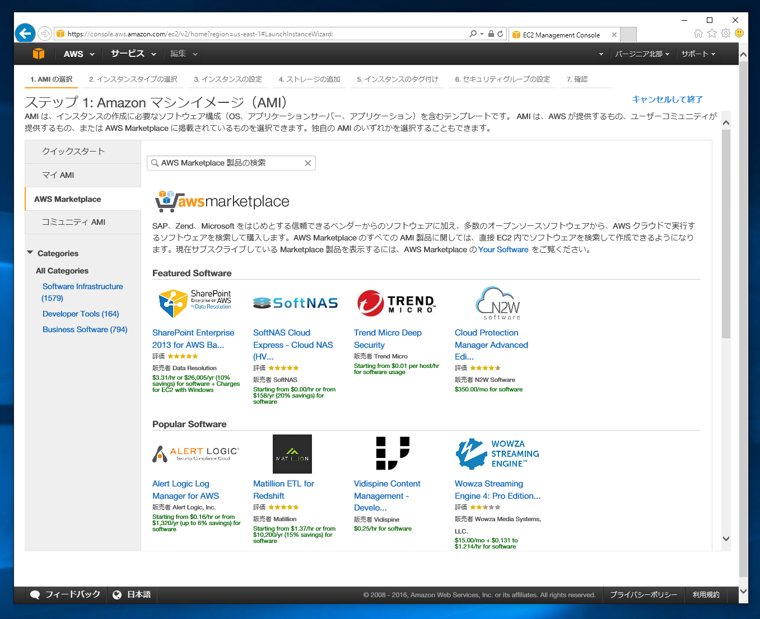Screen dimensions: 760x619
Task: Select step tab 2. インスタンスタイプの選択
Action: click(x=133, y=79)
